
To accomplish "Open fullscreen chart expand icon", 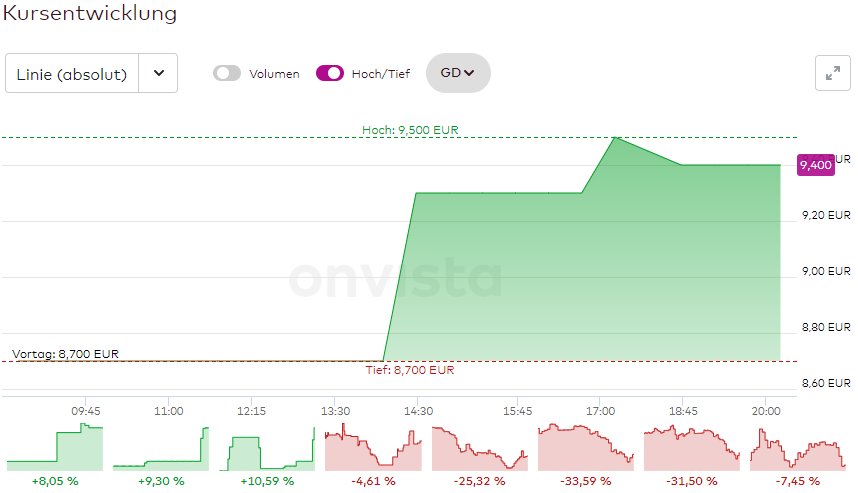I will click(832, 73).
